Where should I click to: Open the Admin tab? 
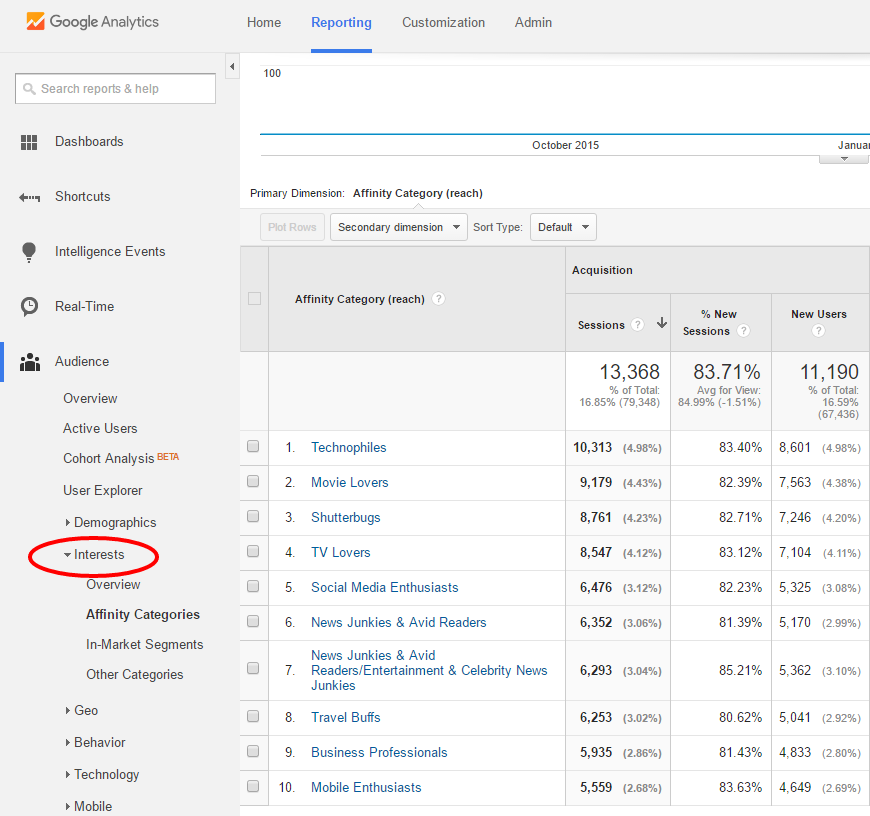click(x=533, y=23)
